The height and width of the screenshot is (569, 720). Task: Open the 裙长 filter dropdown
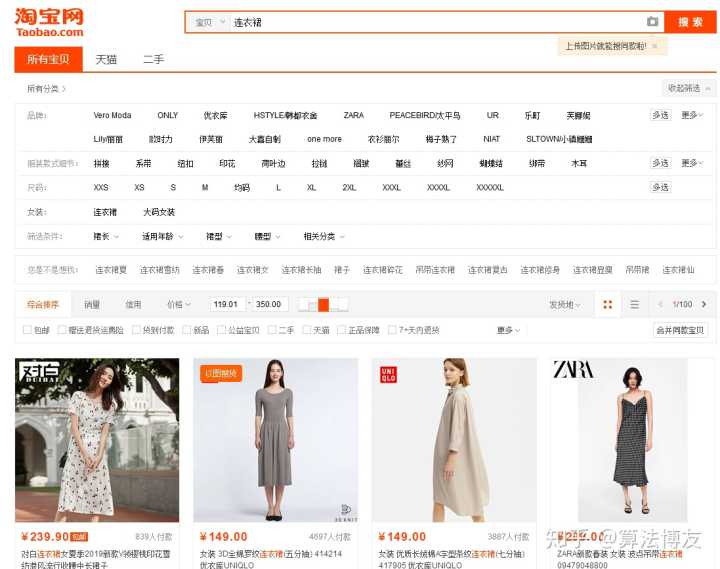click(x=106, y=237)
